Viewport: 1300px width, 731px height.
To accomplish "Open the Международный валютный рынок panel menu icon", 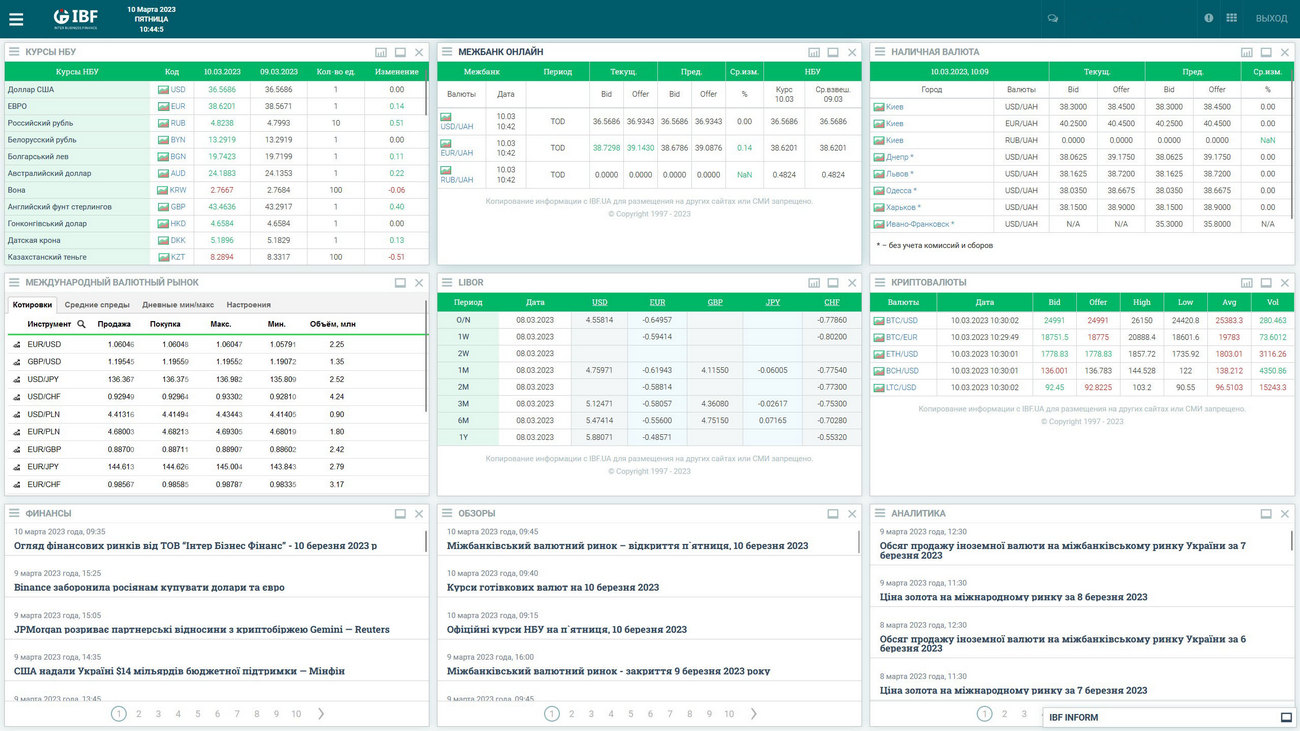I will 14,283.
